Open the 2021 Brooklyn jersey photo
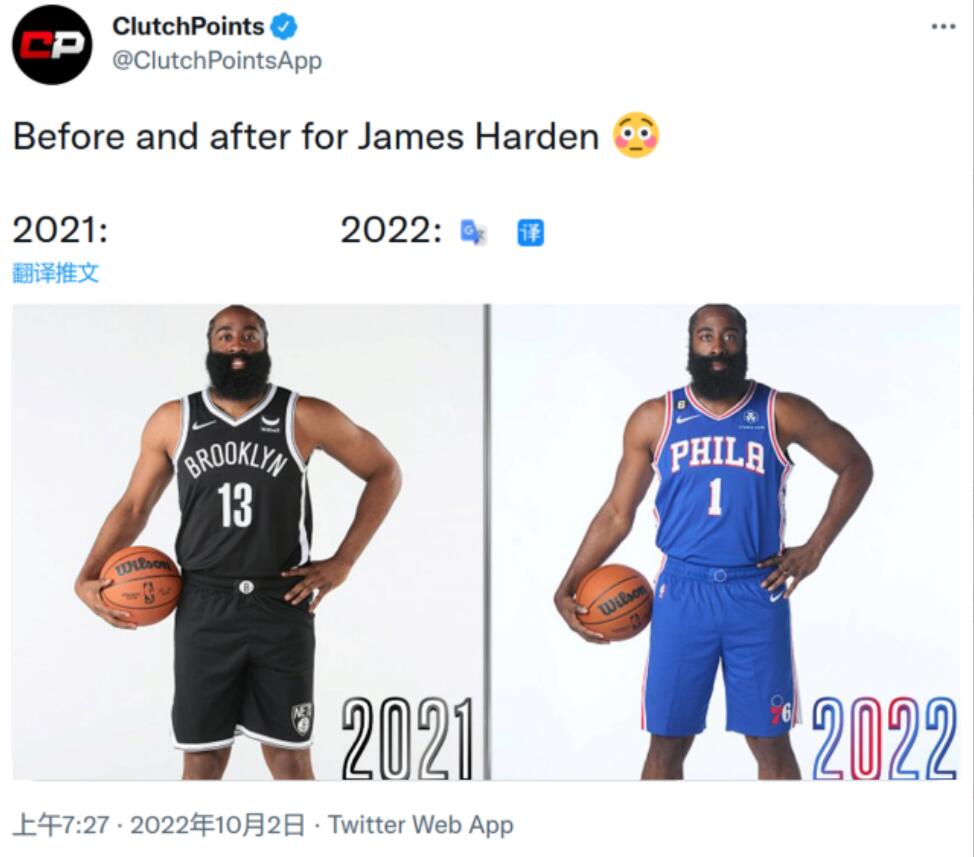 (248, 542)
